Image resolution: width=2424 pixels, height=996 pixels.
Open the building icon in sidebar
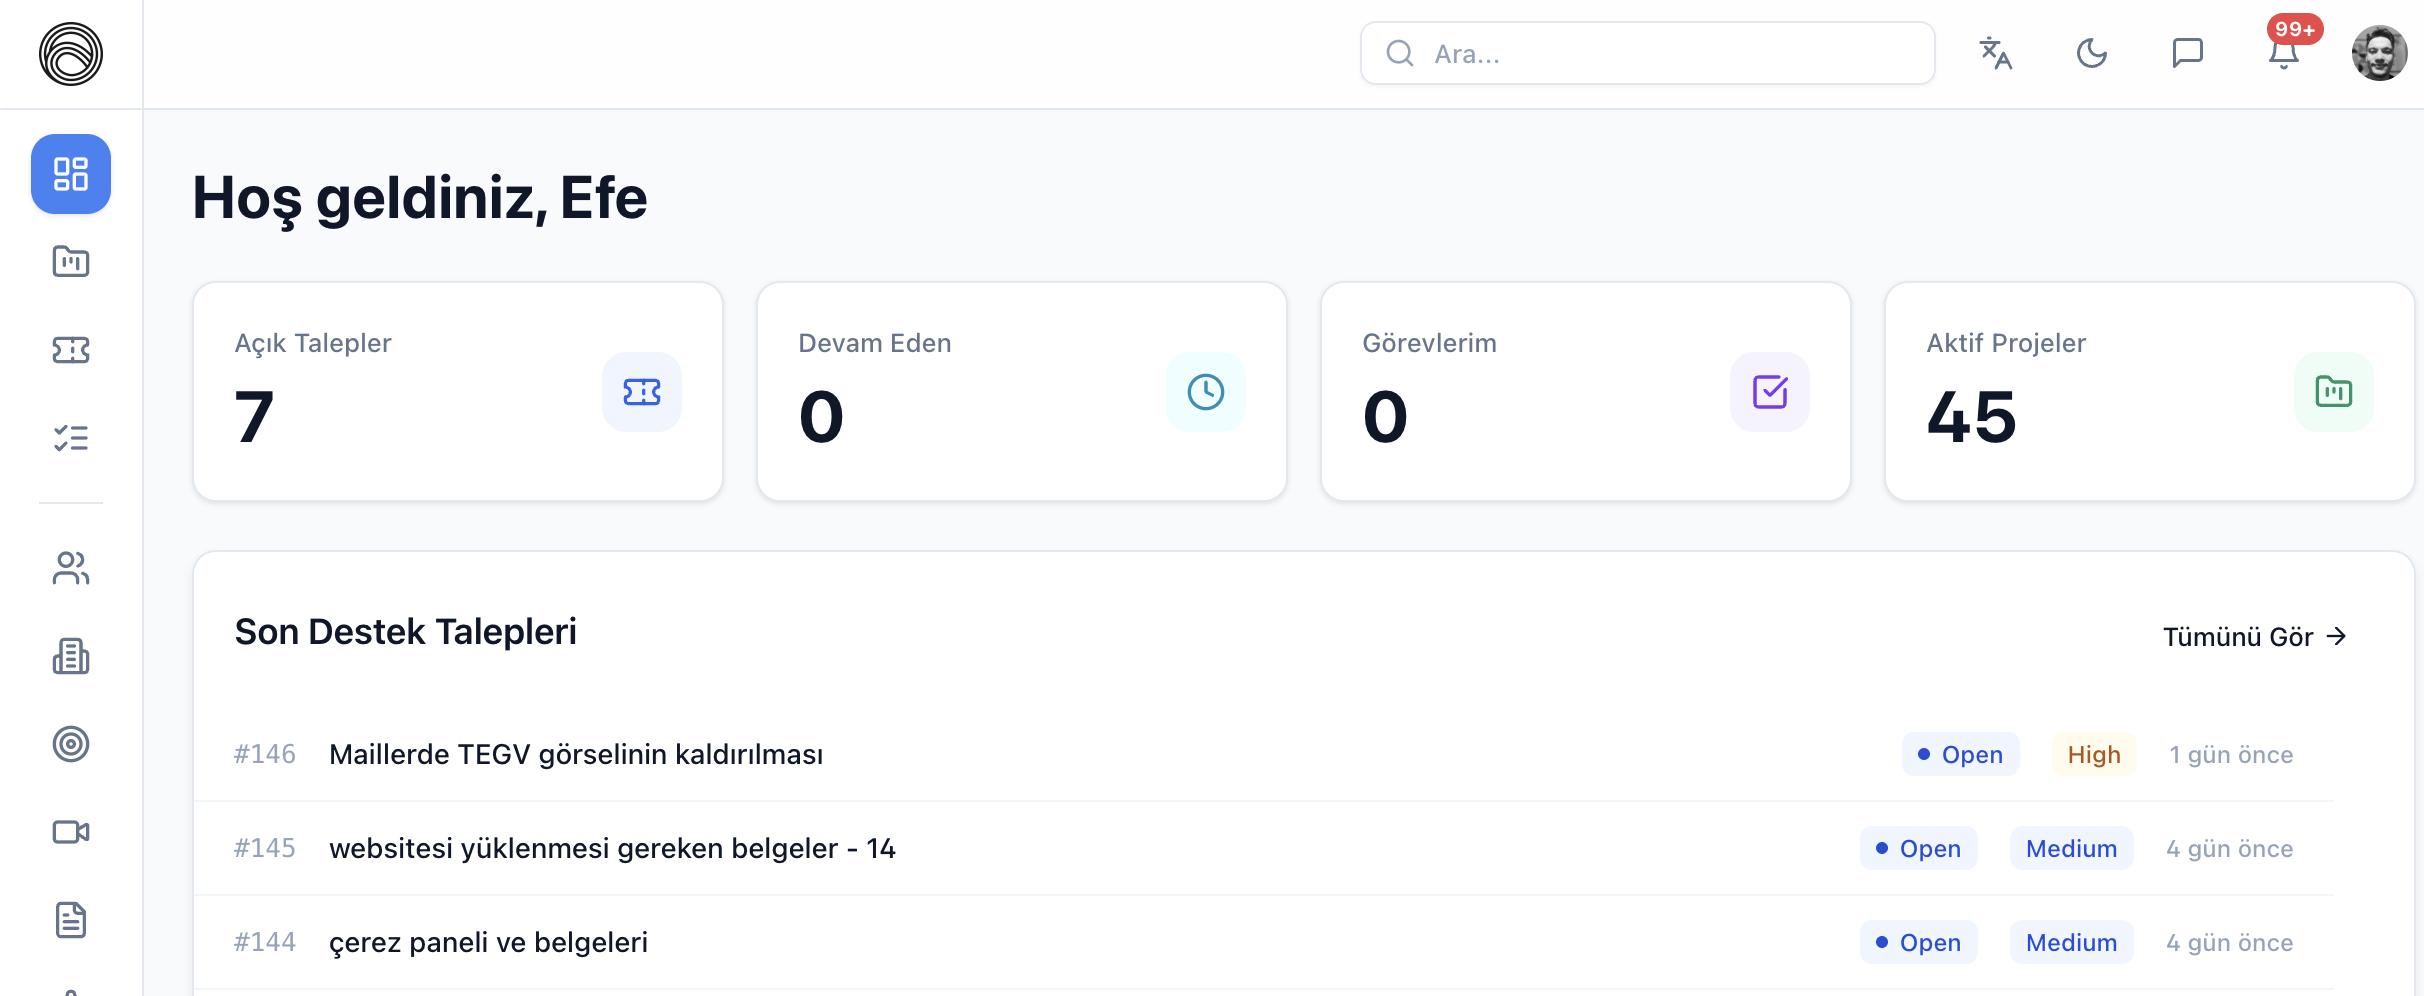pyautogui.click(x=71, y=656)
